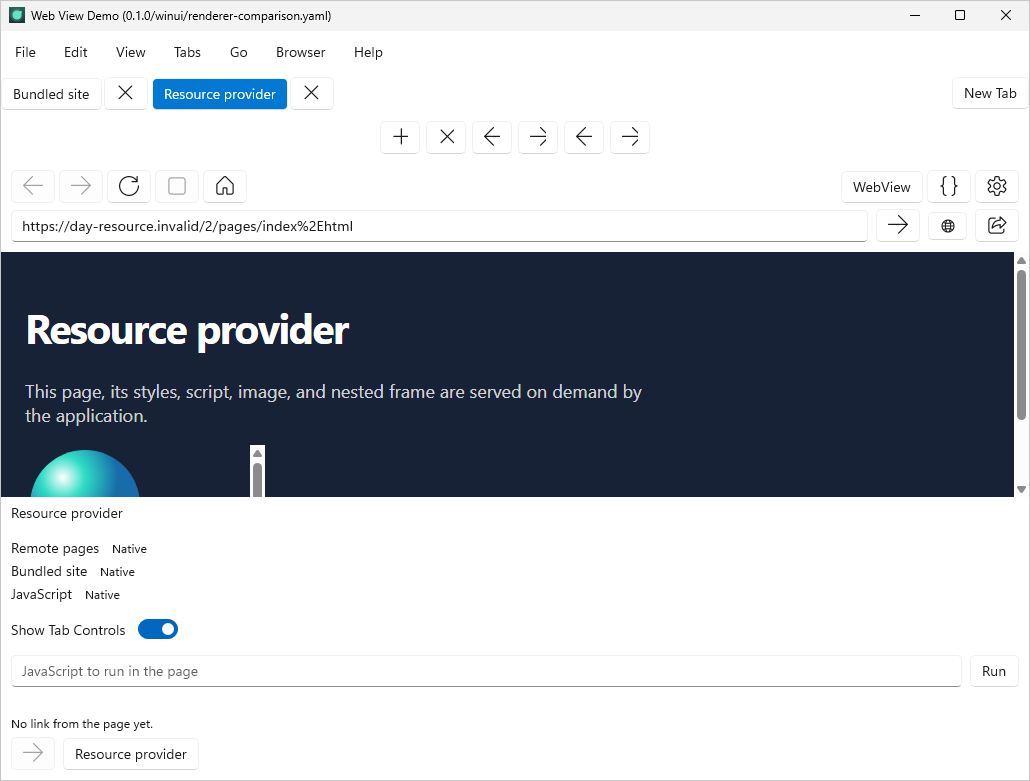
Task: Add a tab with the plus icon
Action: (x=400, y=137)
